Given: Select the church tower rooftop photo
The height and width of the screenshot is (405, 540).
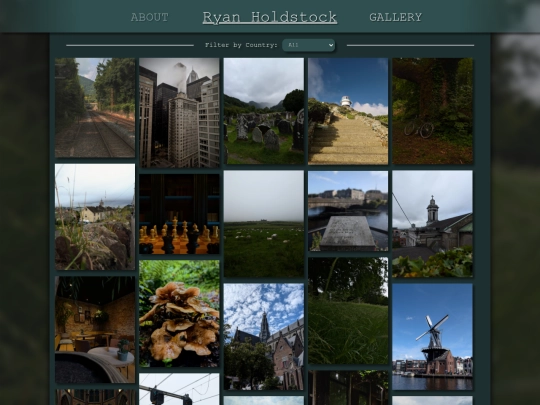Looking at the screenshot, I should pos(433,224).
